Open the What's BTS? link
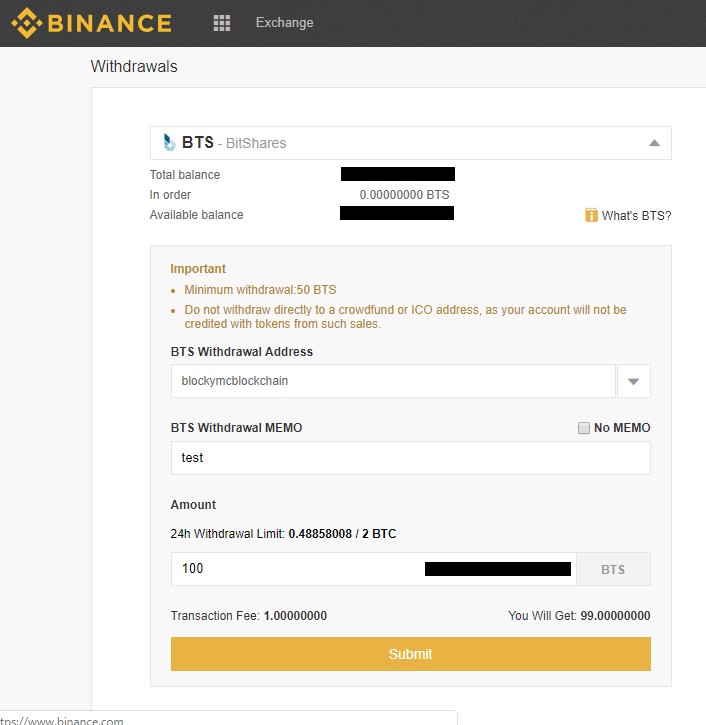The width and height of the screenshot is (706, 725). [x=636, y=215]
